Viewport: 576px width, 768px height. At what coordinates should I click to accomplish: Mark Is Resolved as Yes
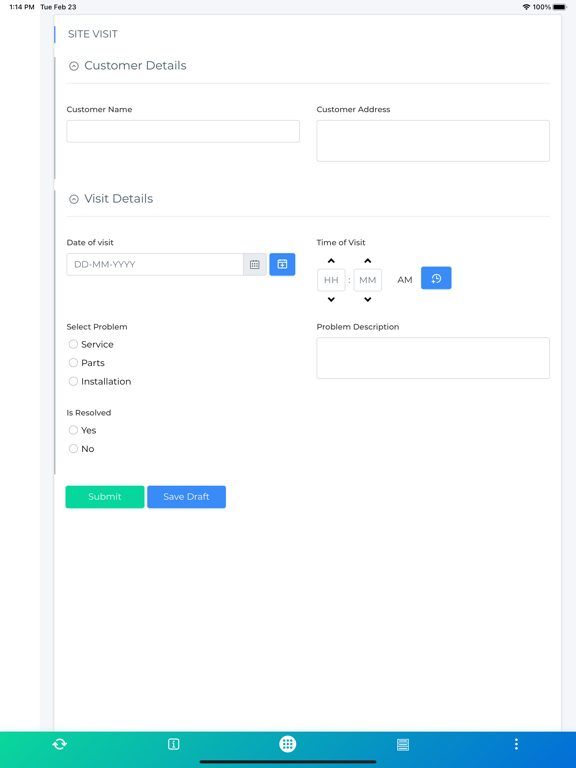[x=73, y=430]
